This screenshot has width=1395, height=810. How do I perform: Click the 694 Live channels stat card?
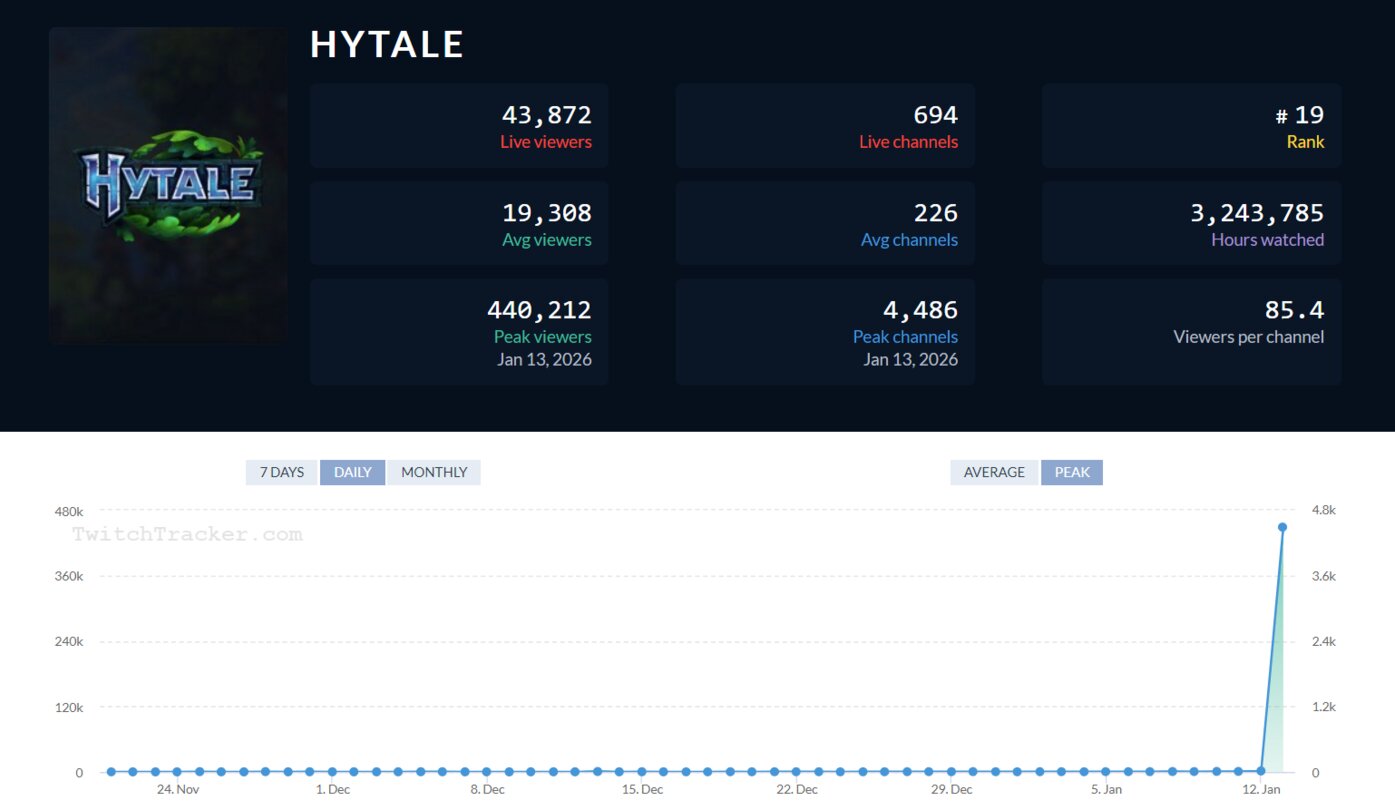pos(825,126)
